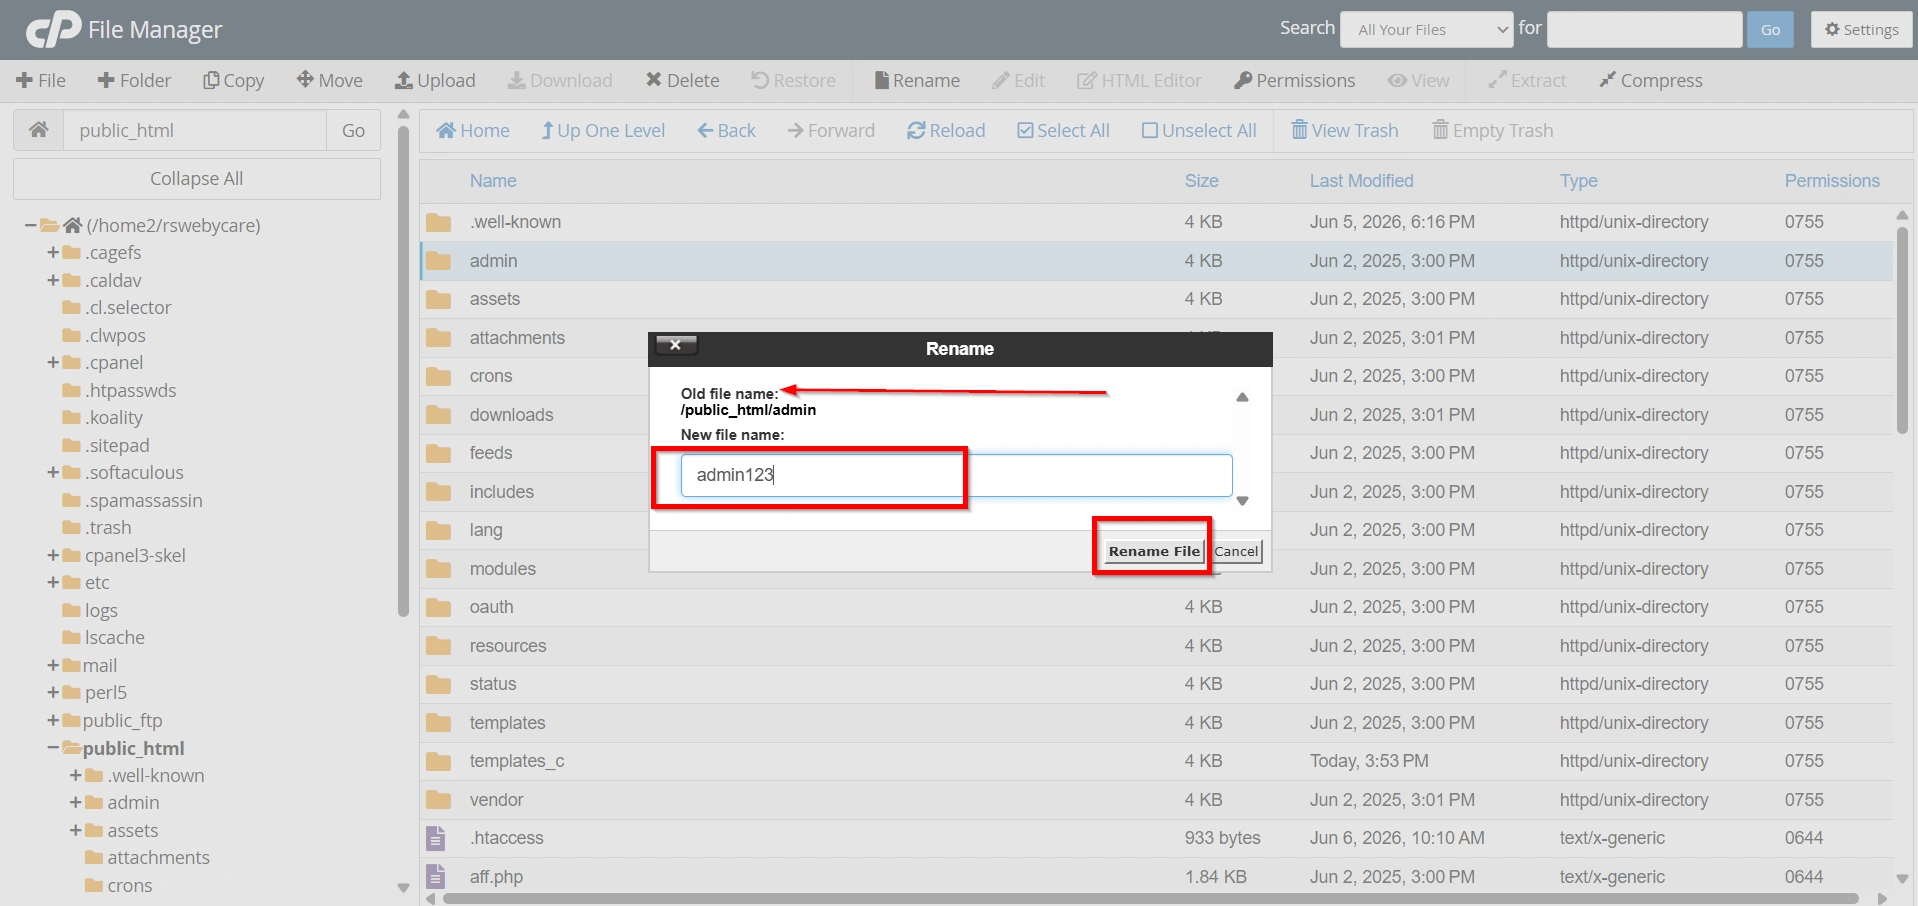This screenshot has height=906, width=1918.
Task: Open the All Your Files search dropdown
Action: (x=1427, y=29)
